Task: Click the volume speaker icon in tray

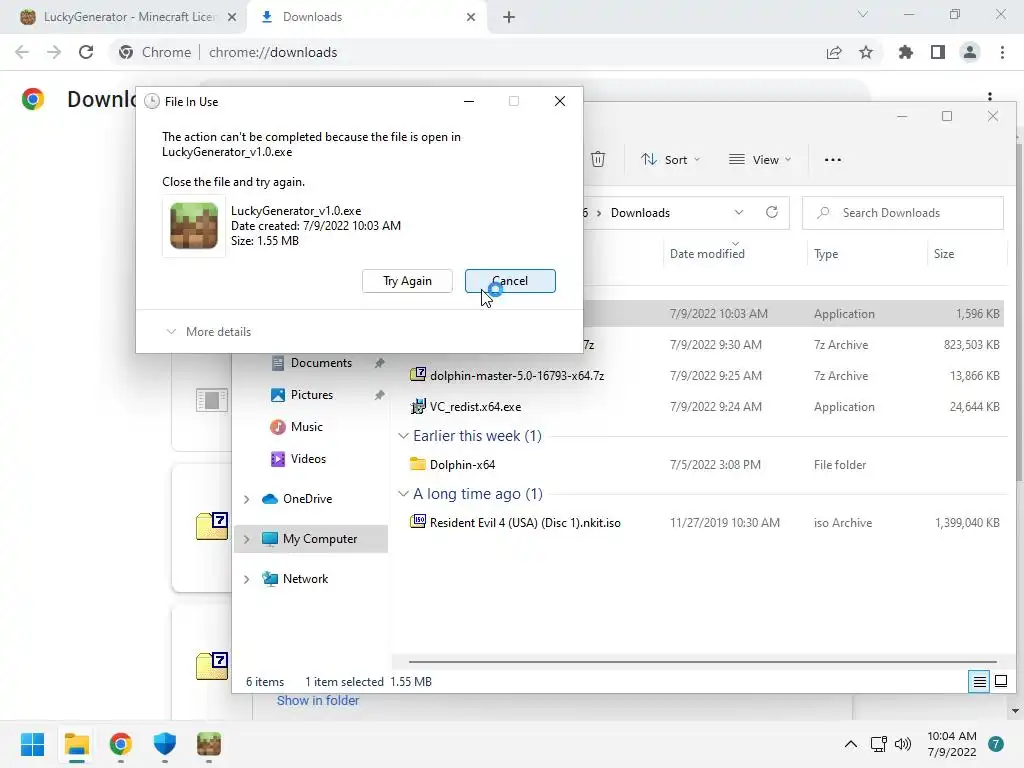Action: [903, 744]
